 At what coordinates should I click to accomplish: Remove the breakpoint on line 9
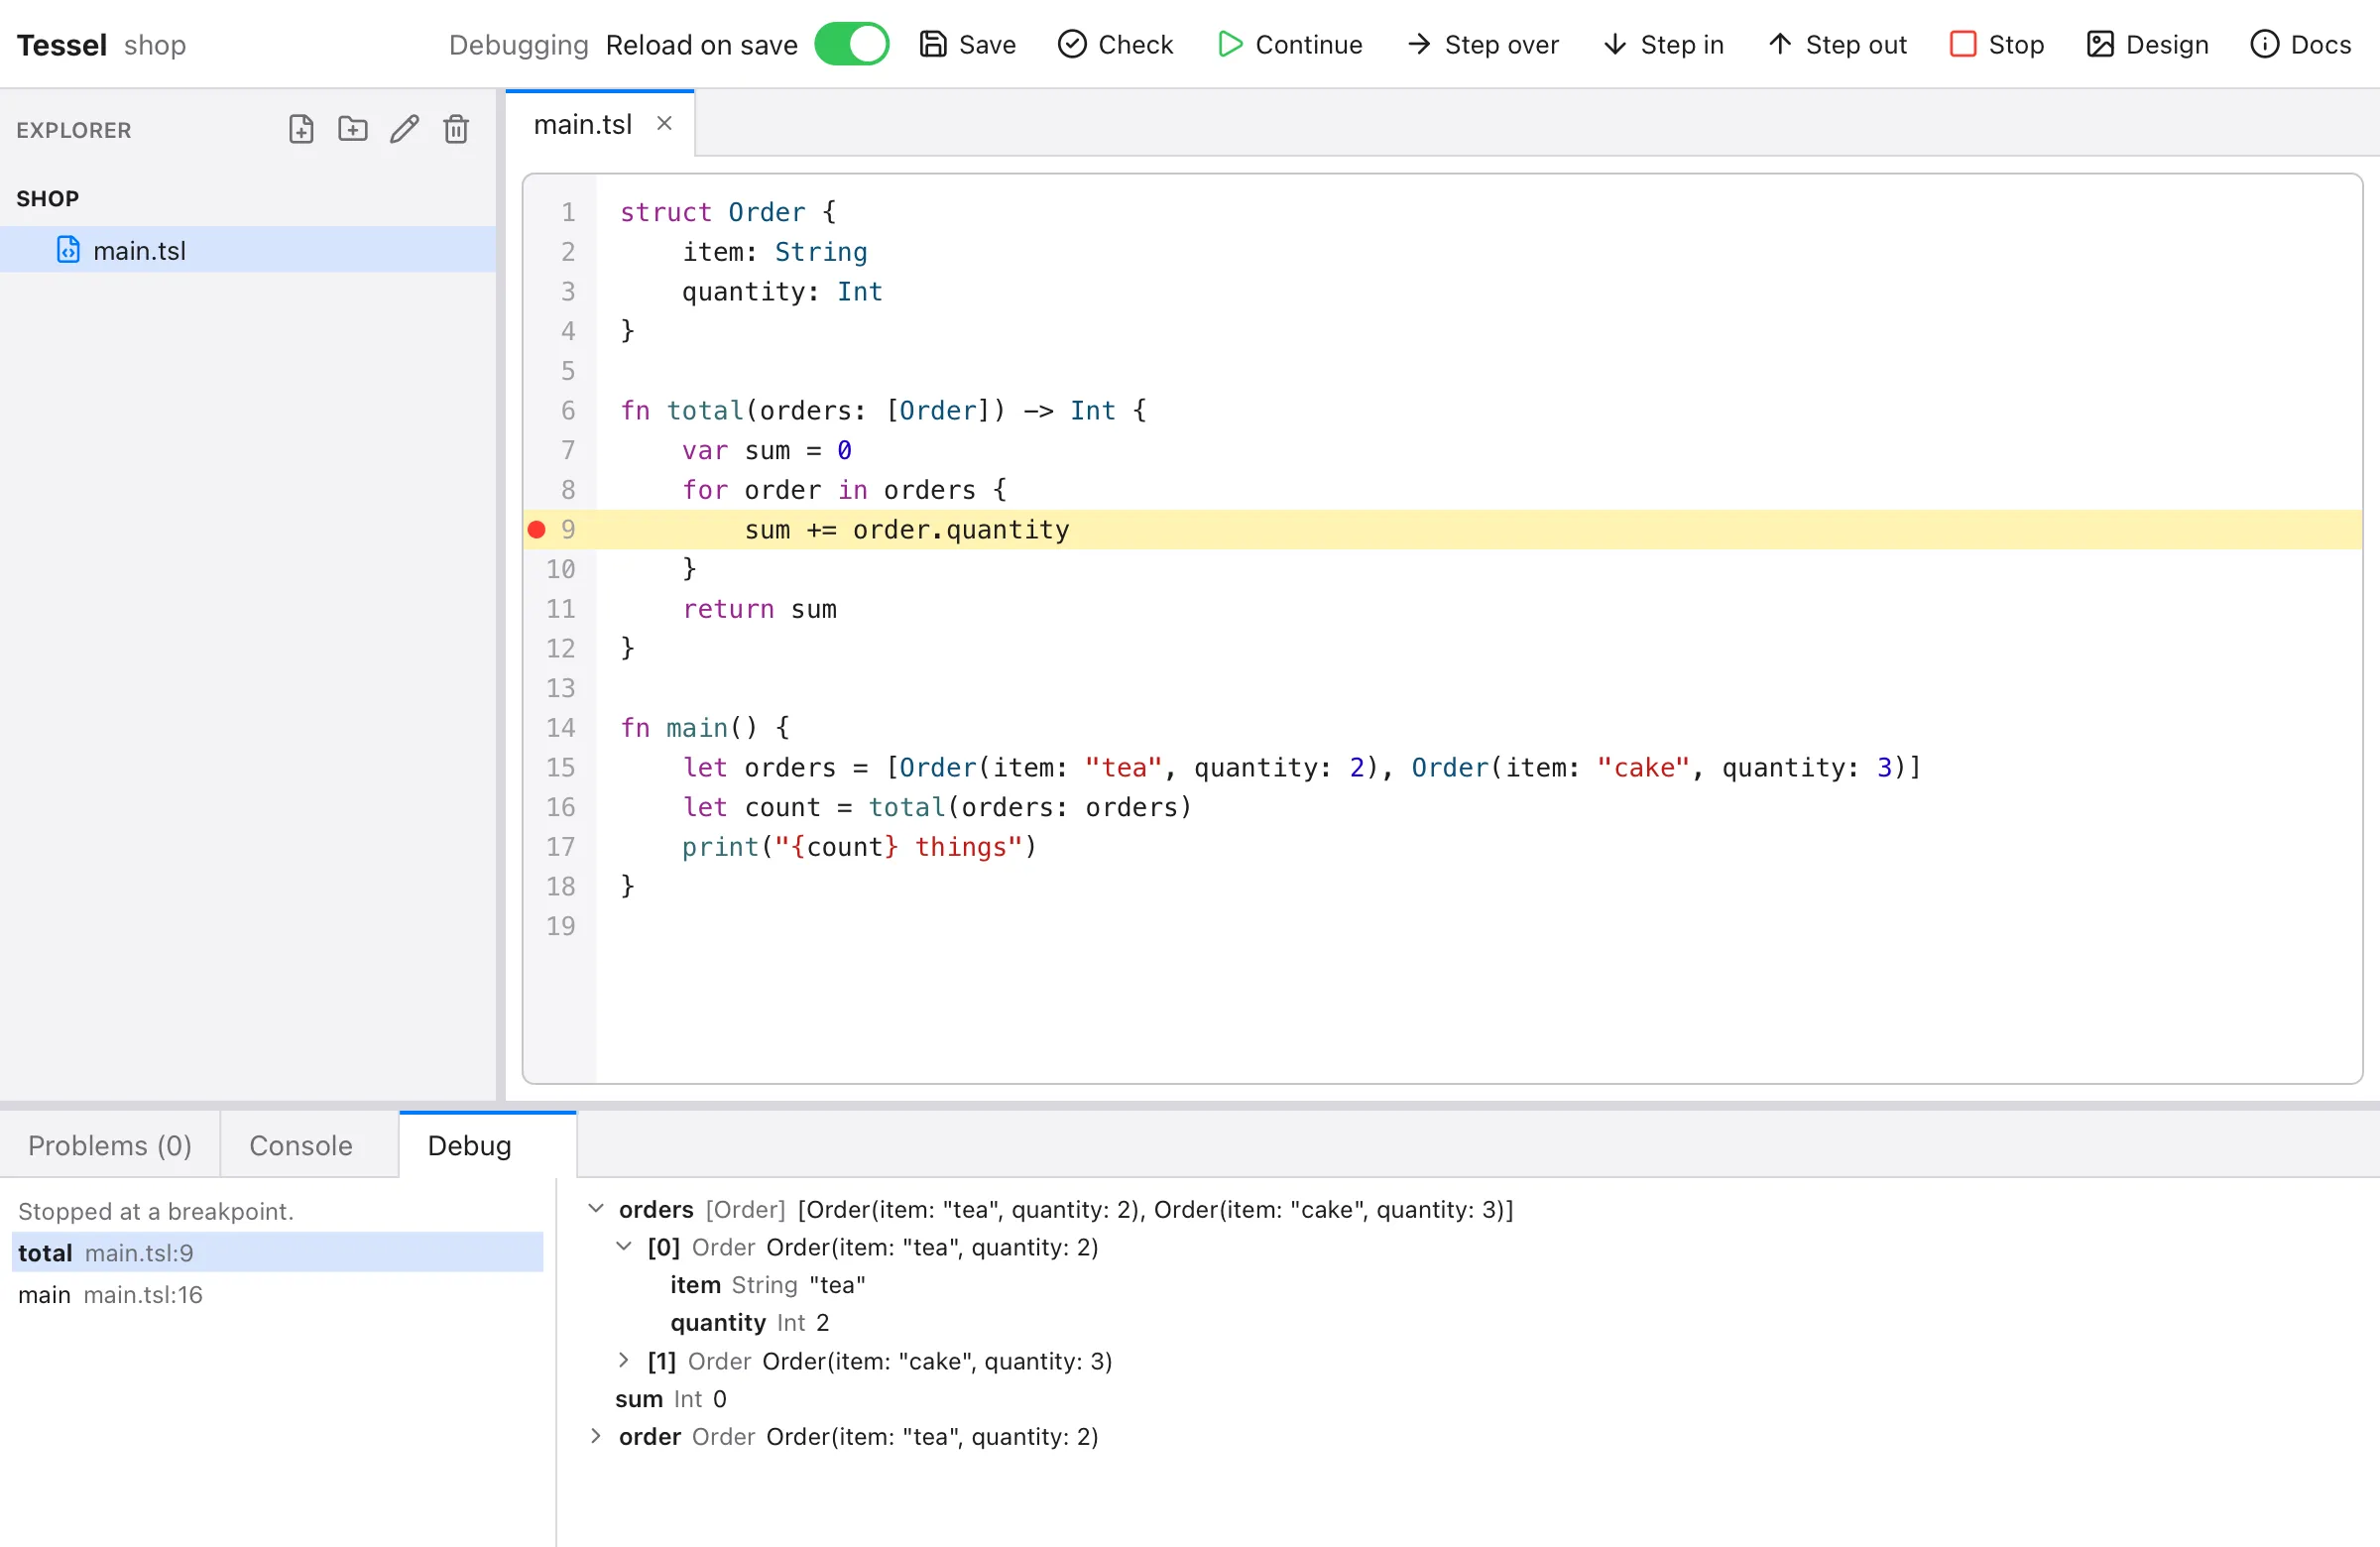pyautogui.click(x=537, y=529)
